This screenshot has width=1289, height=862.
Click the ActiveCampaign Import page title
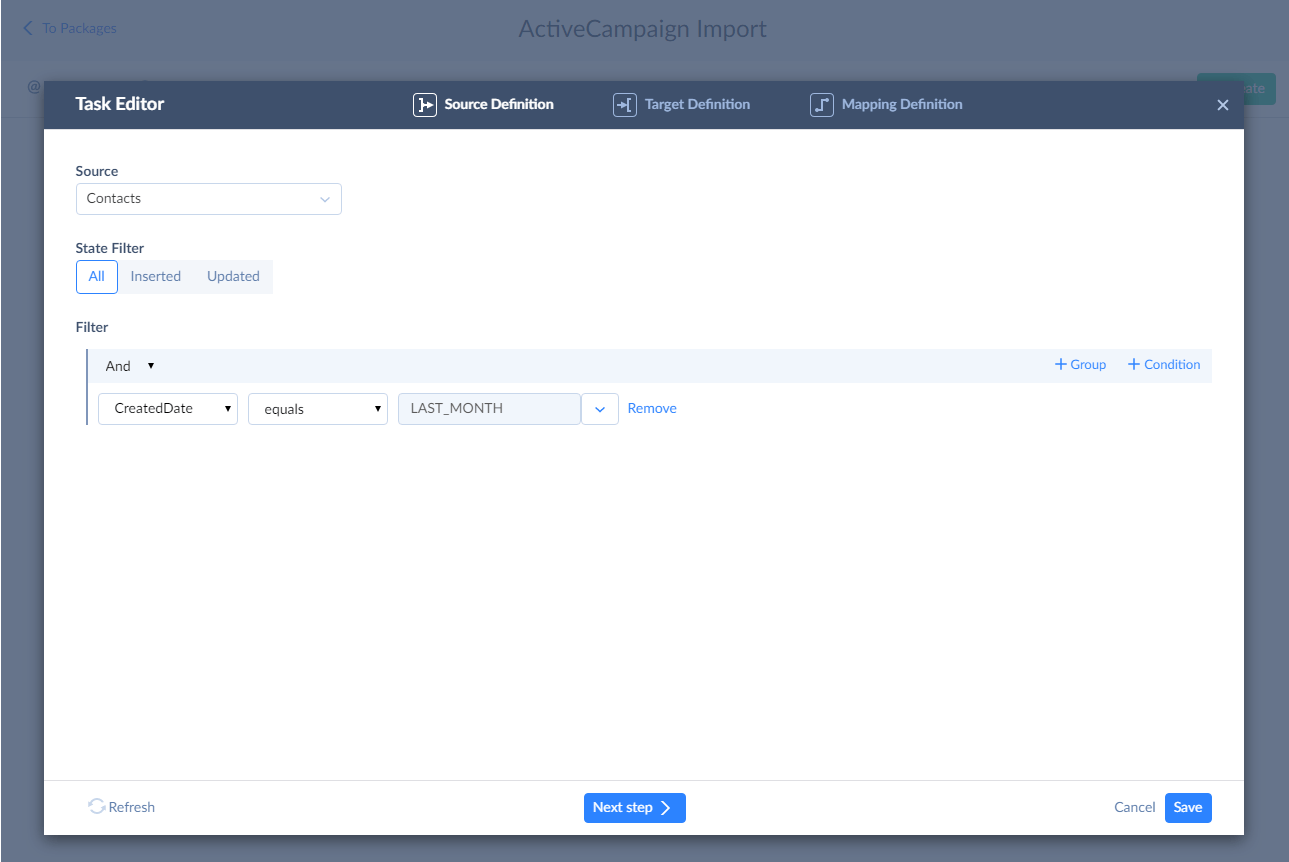[x=643, y=29]
